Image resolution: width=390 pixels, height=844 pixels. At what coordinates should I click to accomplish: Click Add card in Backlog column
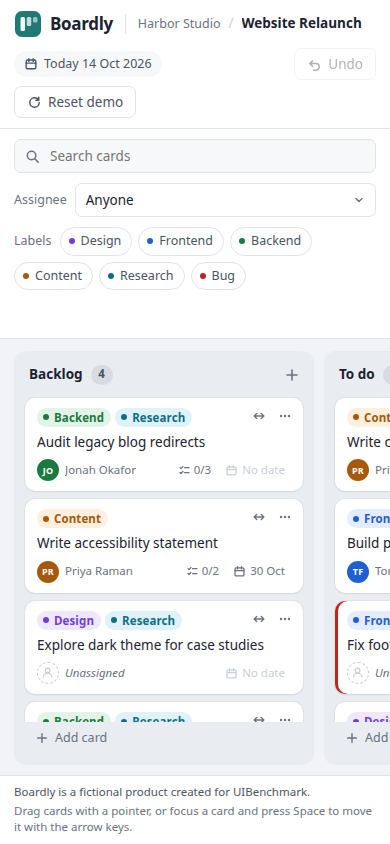click(72, 737)
